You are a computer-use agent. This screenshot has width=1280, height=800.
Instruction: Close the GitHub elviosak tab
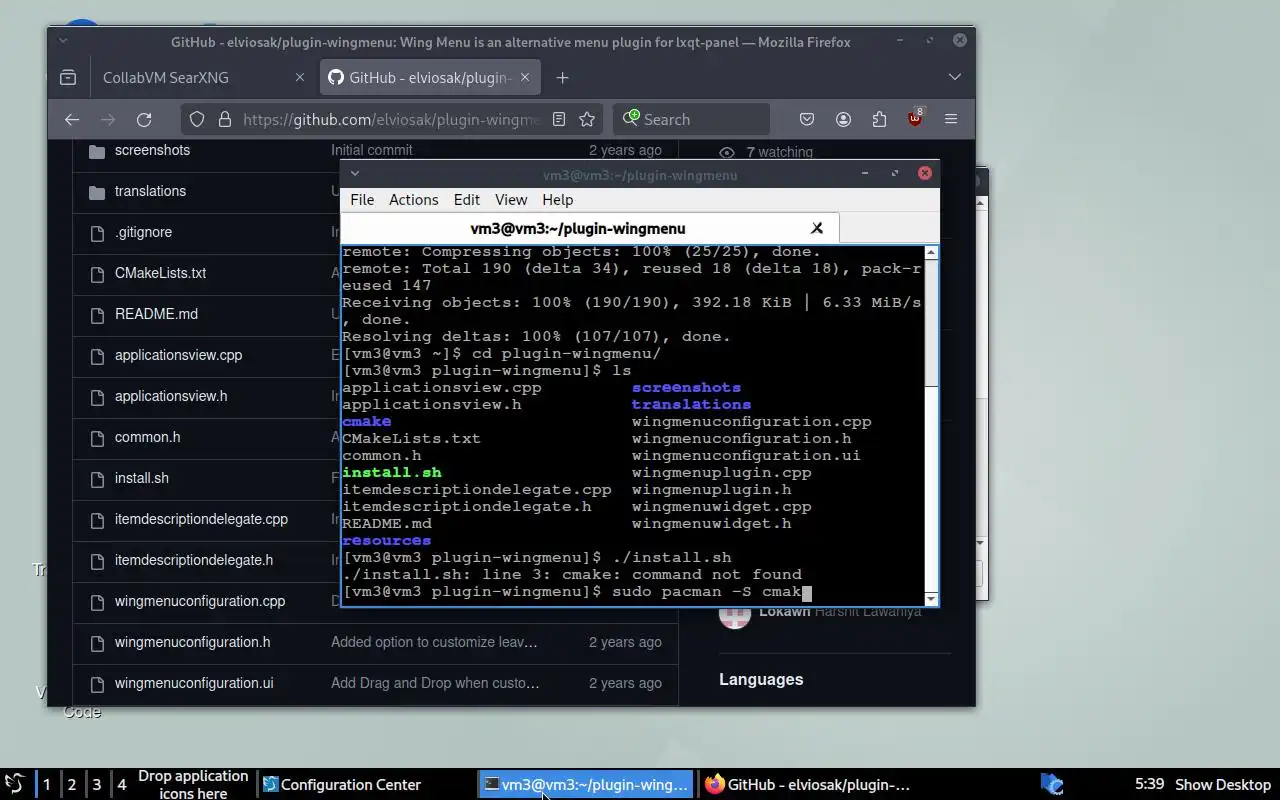click(526, 77)
